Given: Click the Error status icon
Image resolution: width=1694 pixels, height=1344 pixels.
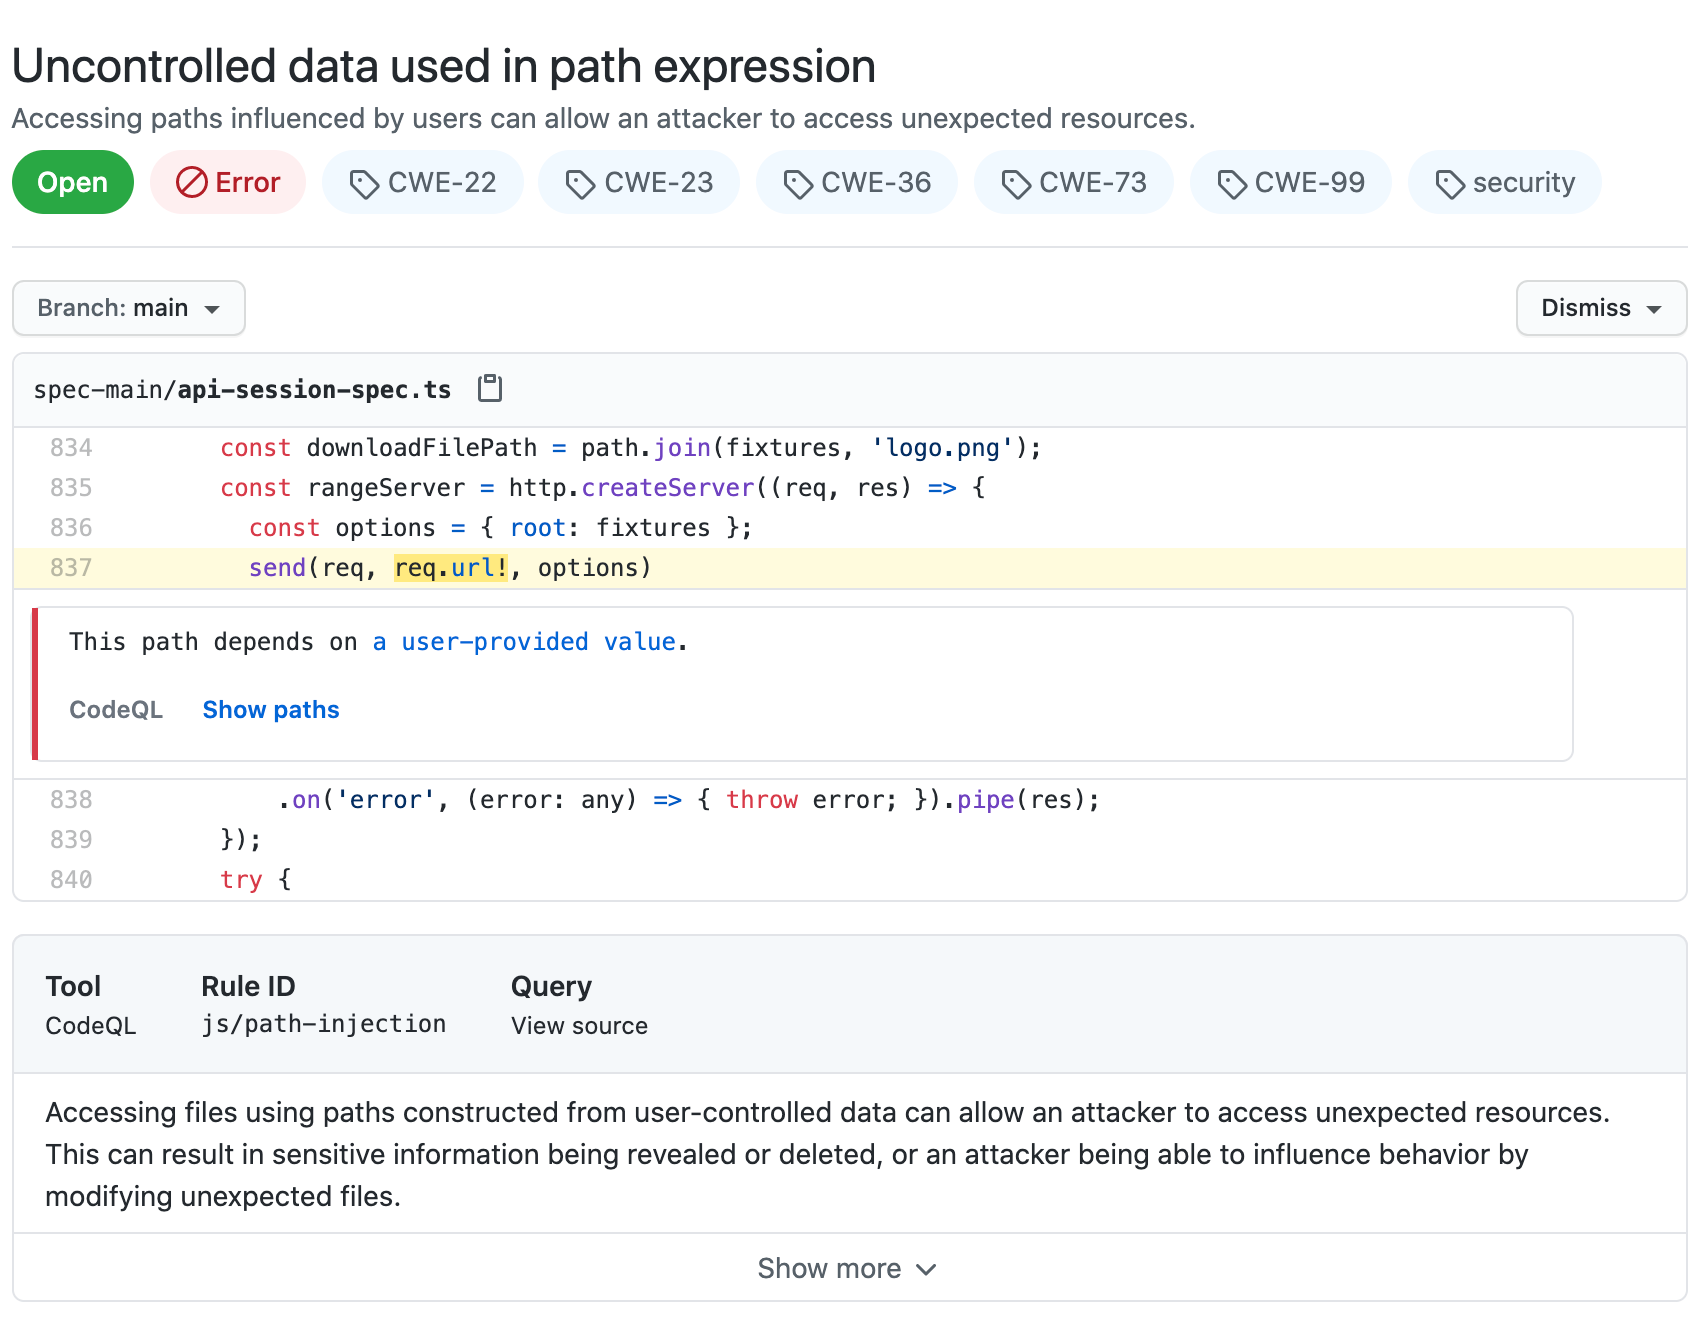Looking at the screenshot, I should point(191,182).
